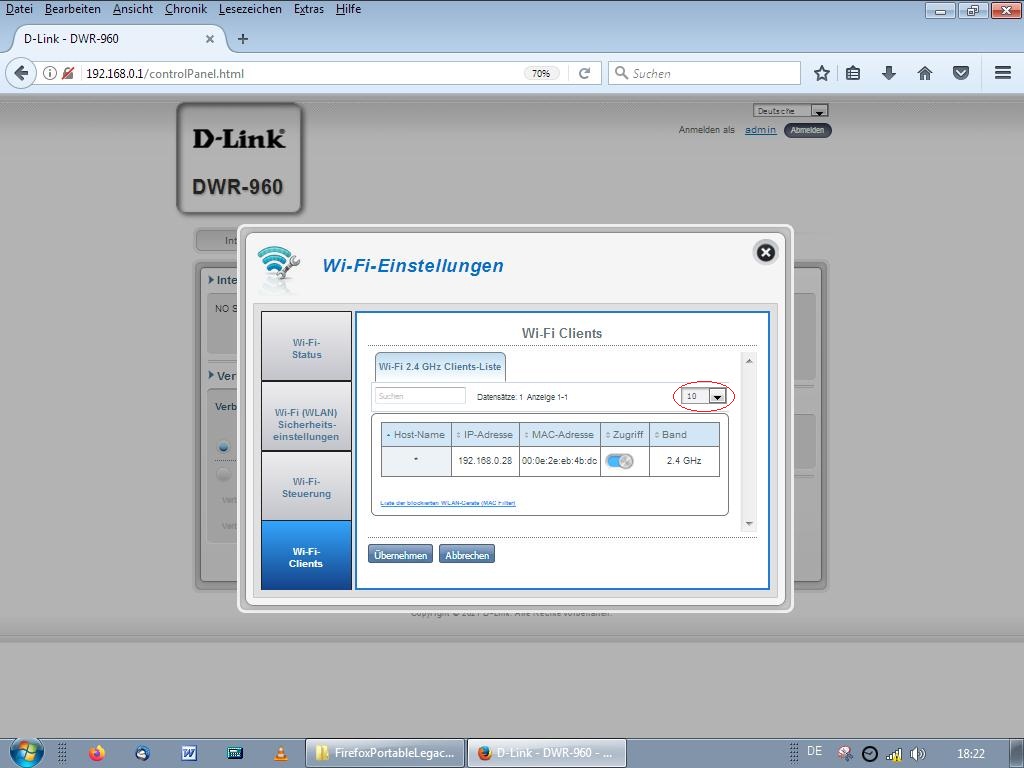This screenshot has height=768, width=1024.
Task: Open the Lesezeichen menu
Action: pos(250,9)
